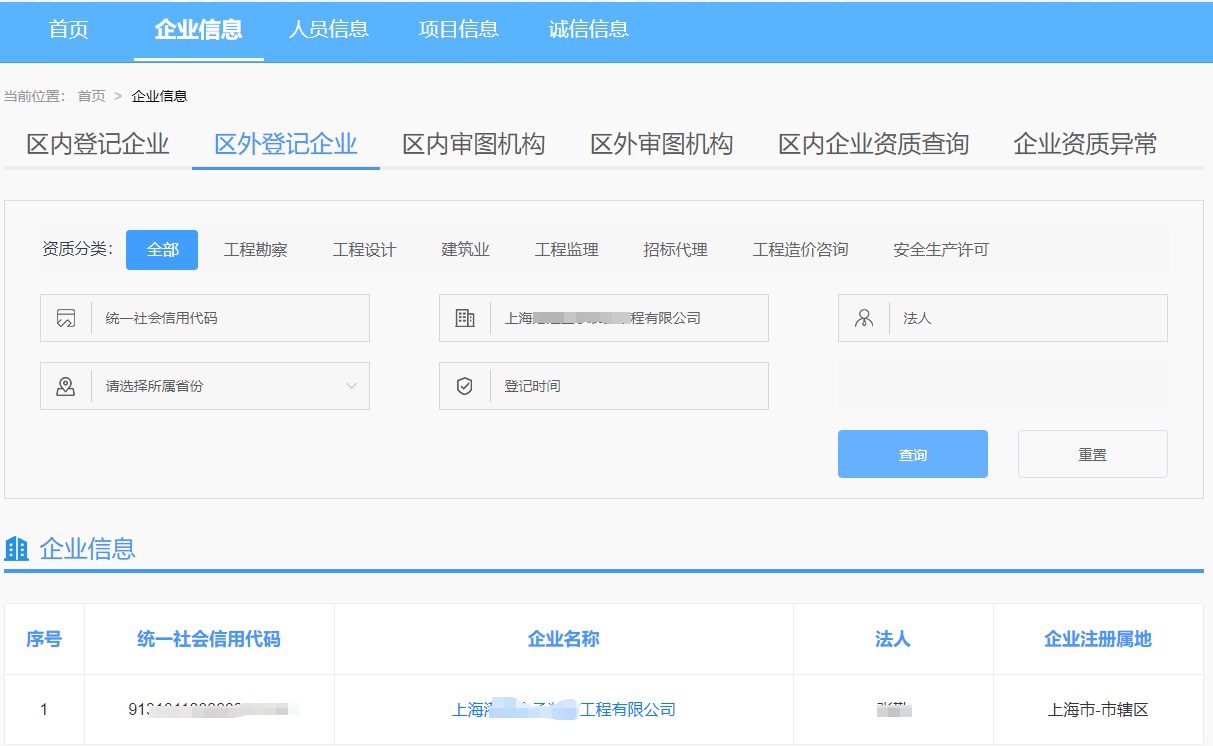Focus the 统一社会信用代码 input field
Viewport: 1213px width, 746px height.
(x=230, y=318)
